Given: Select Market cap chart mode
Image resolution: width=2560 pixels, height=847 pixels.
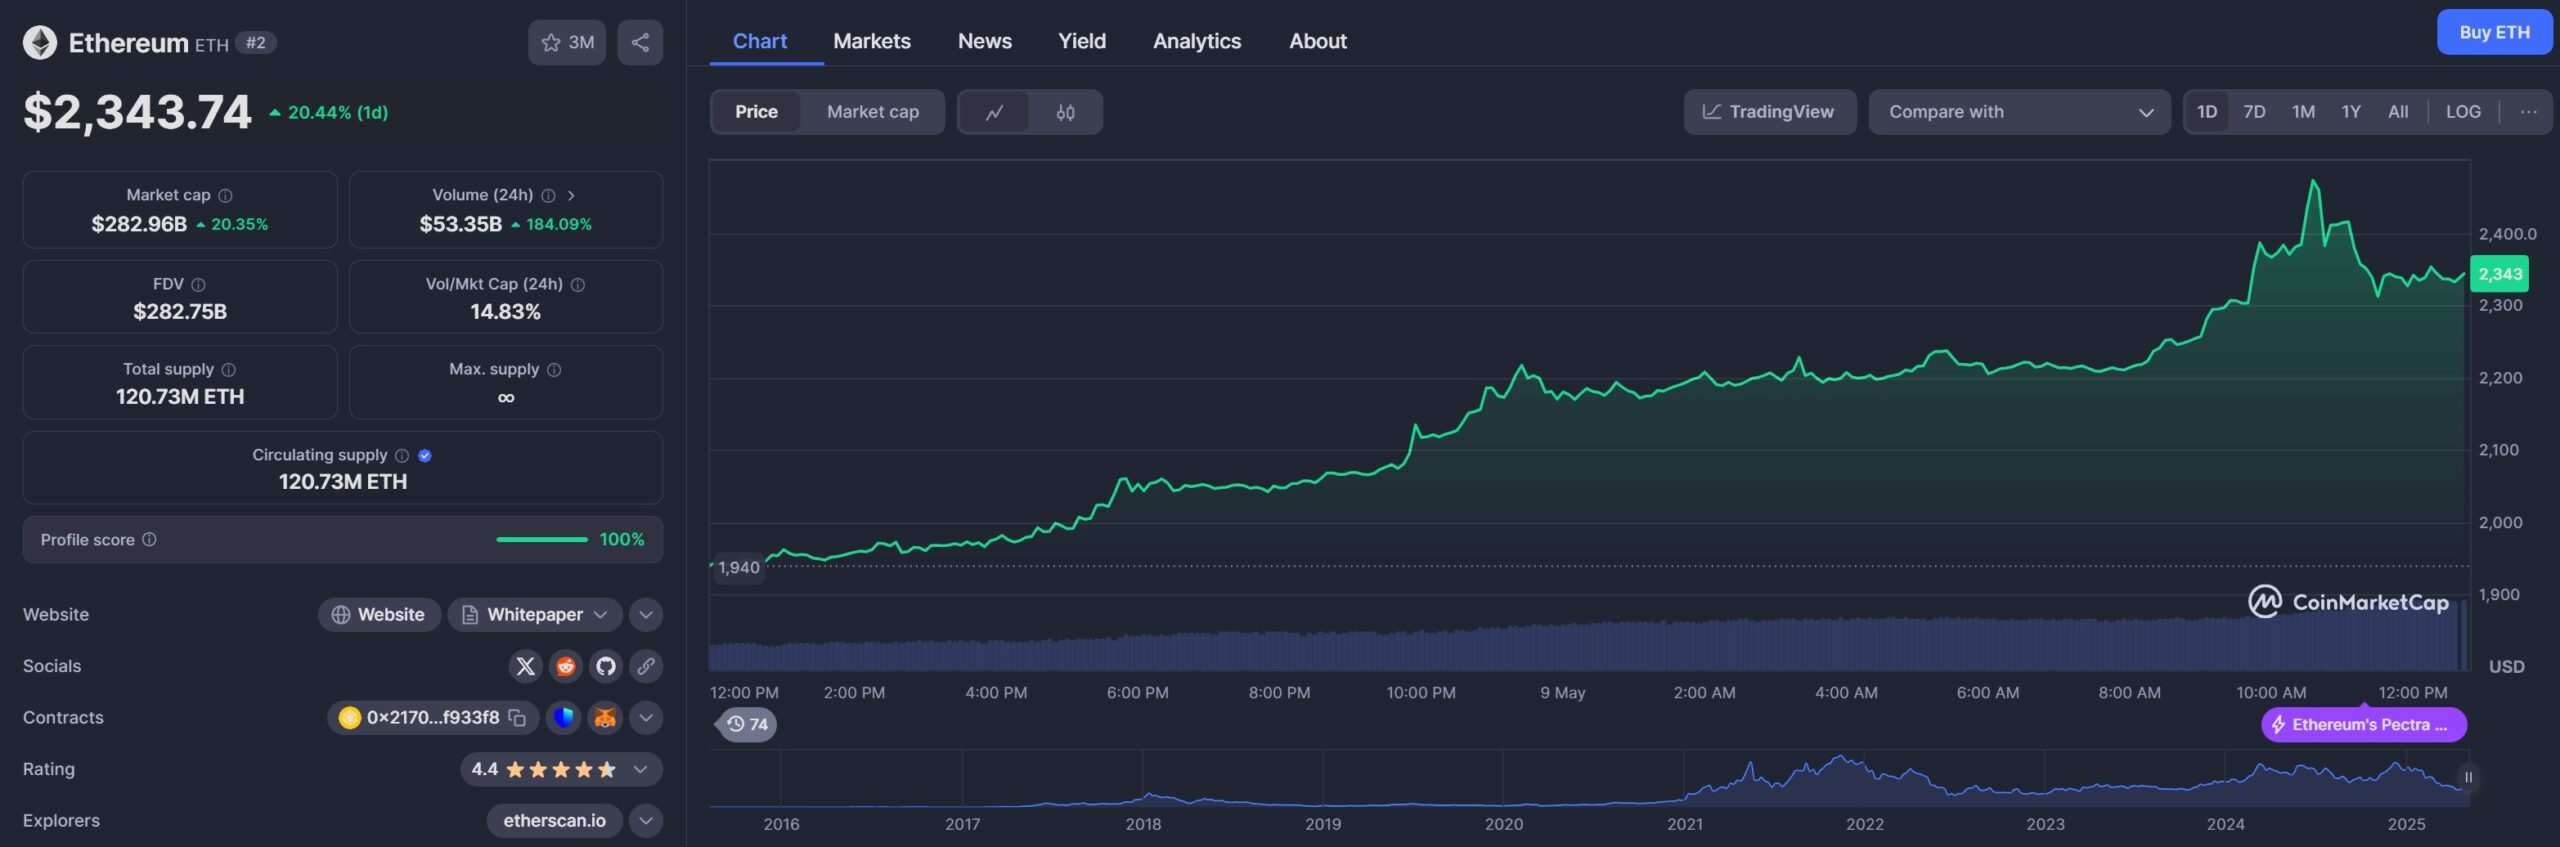Looking at the screenshot, I should 873,112.
